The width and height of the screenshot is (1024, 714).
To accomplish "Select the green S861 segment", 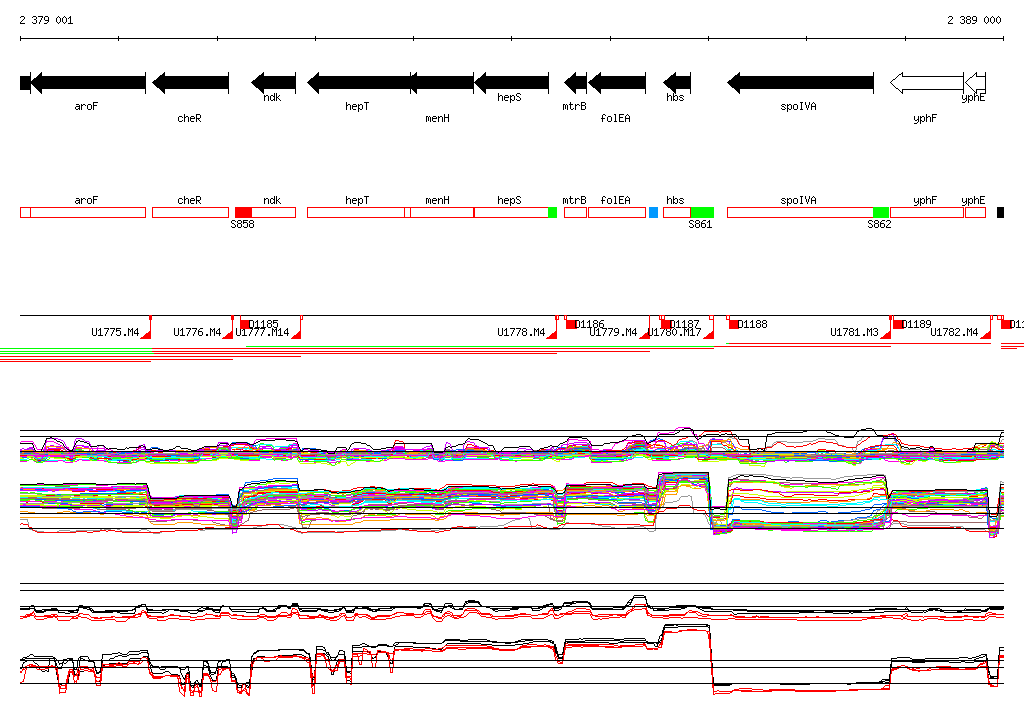I will pyautogui.click(x=702, y=212).
